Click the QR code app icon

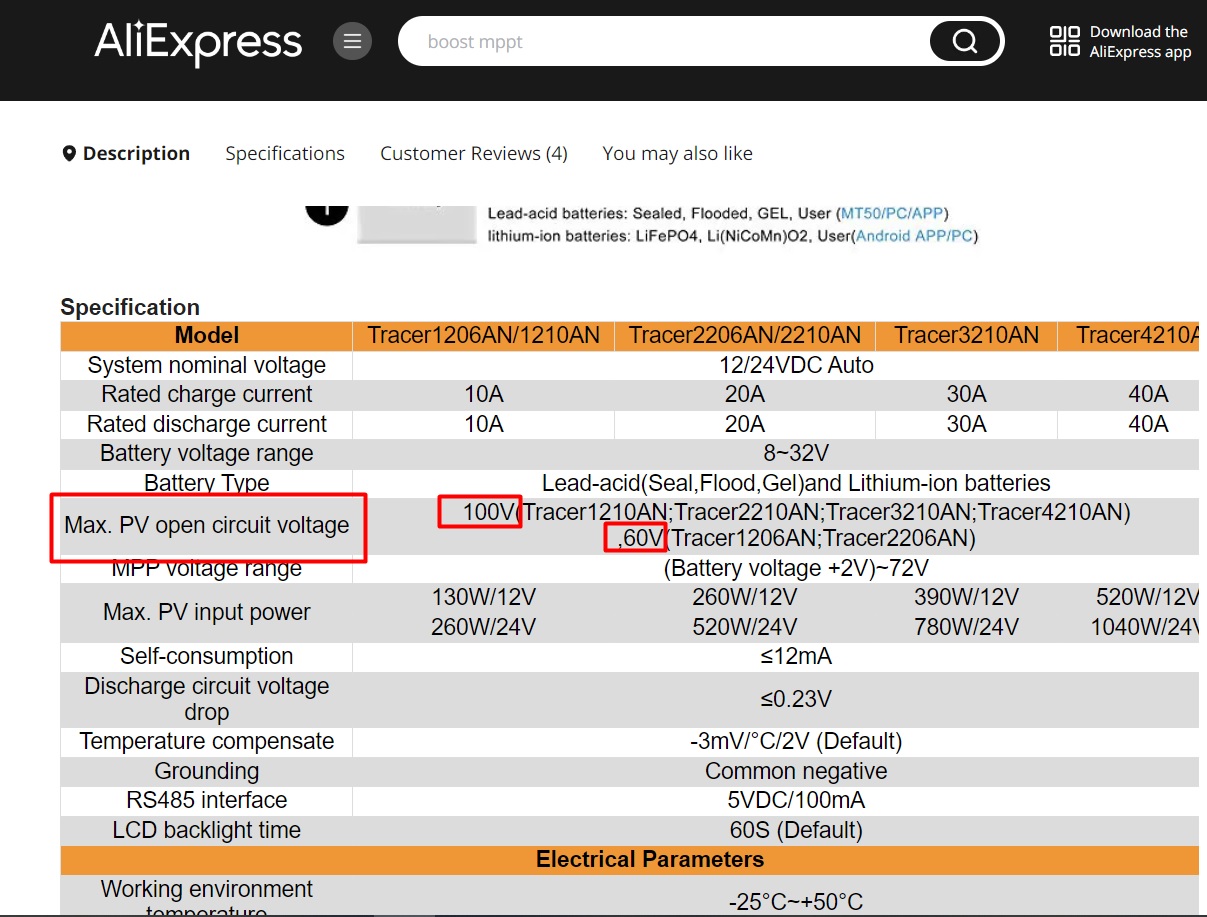click(1064, 41)
